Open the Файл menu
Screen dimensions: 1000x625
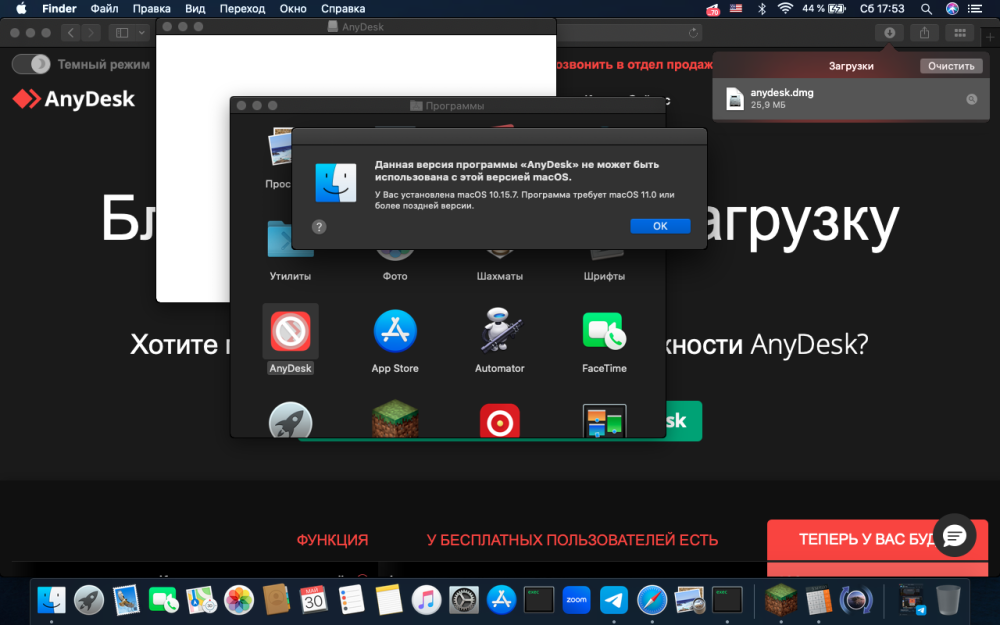104,8
